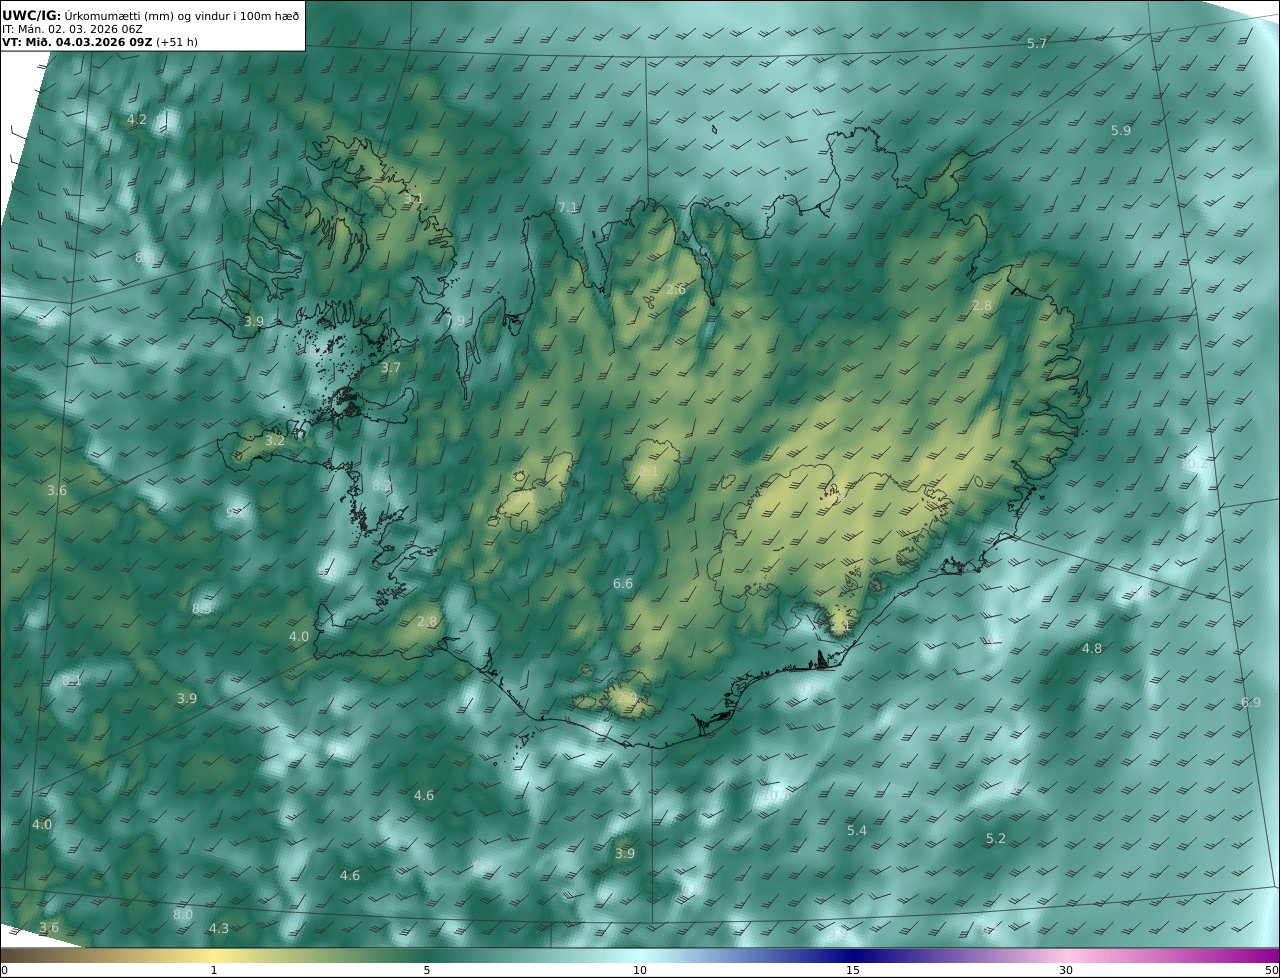Click the 5.7 value on the map
Viewport: 1280px width, 978px height.
pyautogui.click(x=1037, y=44)
